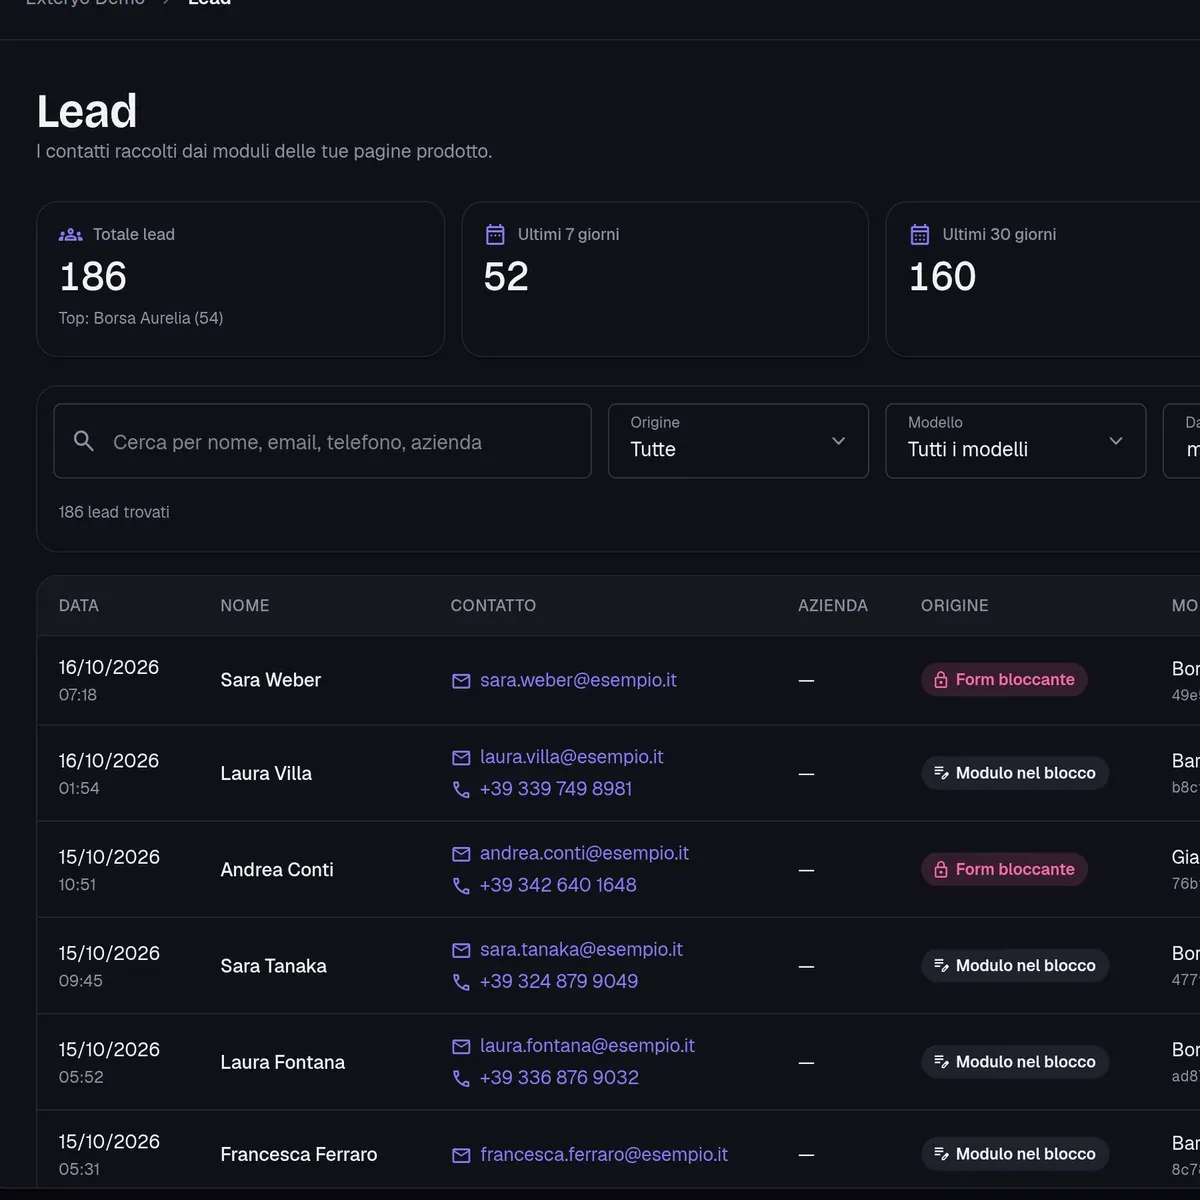The image size is (1200, 1200).
Task: Click the NOME column header
Action: (245, 606)
